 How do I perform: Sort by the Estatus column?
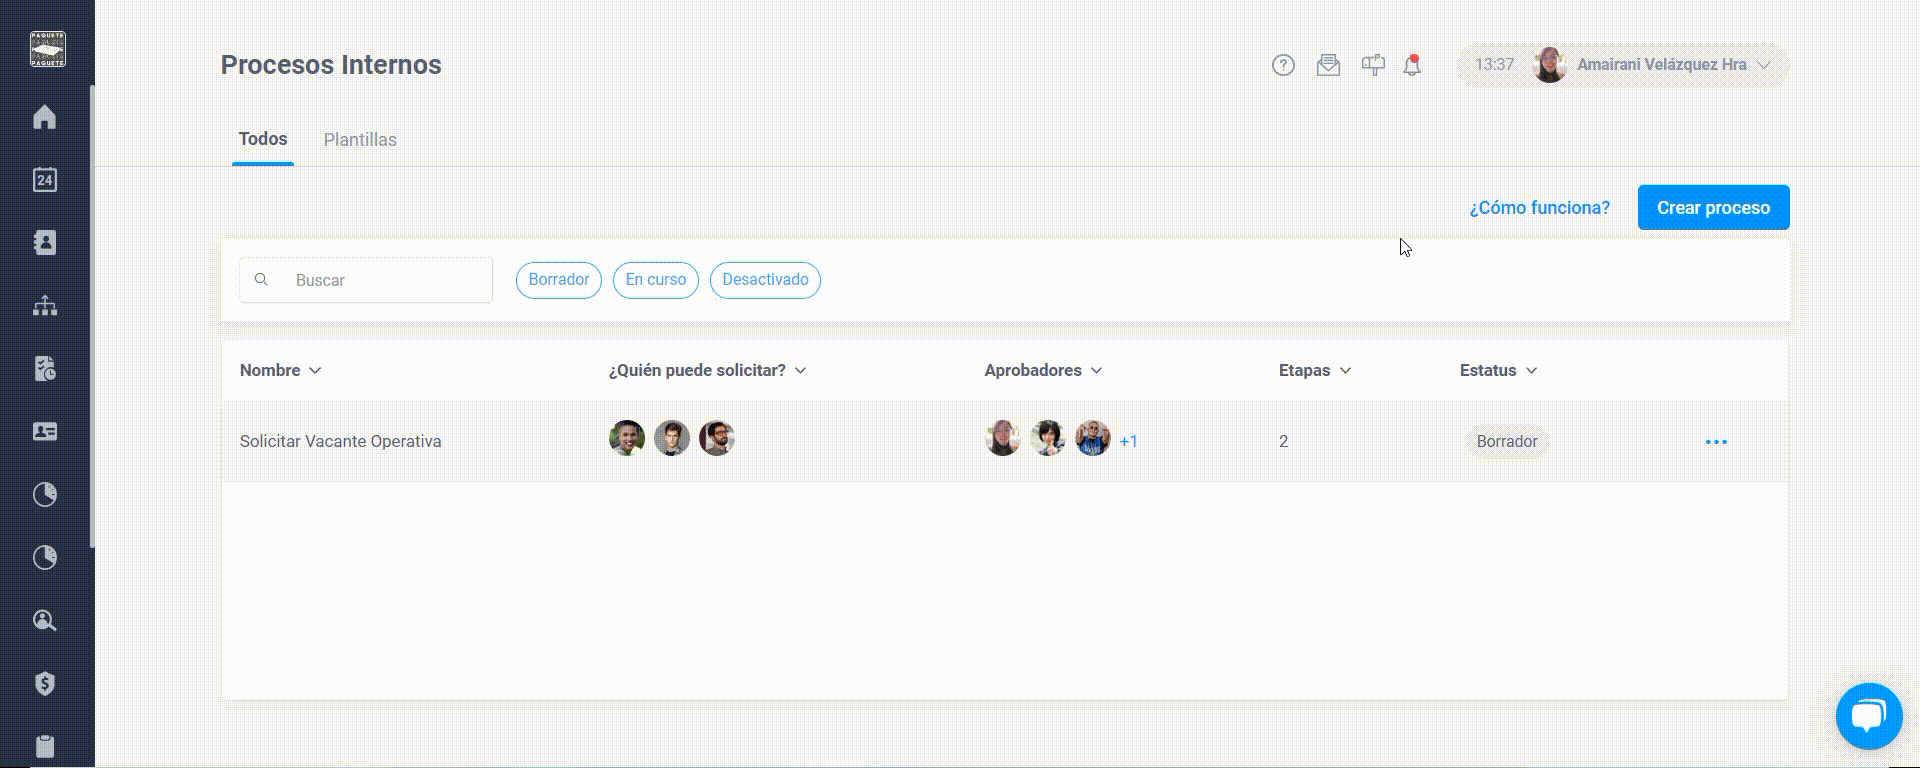click(1498, 370)
